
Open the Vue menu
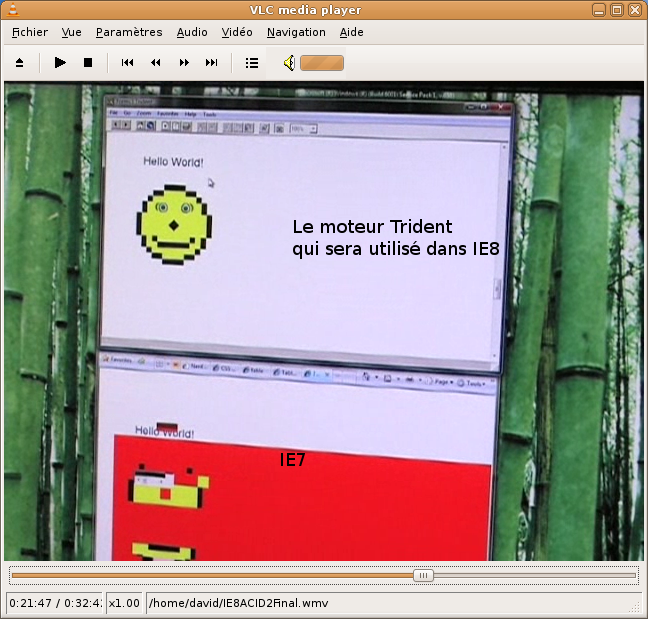click(x=72, y=32)
